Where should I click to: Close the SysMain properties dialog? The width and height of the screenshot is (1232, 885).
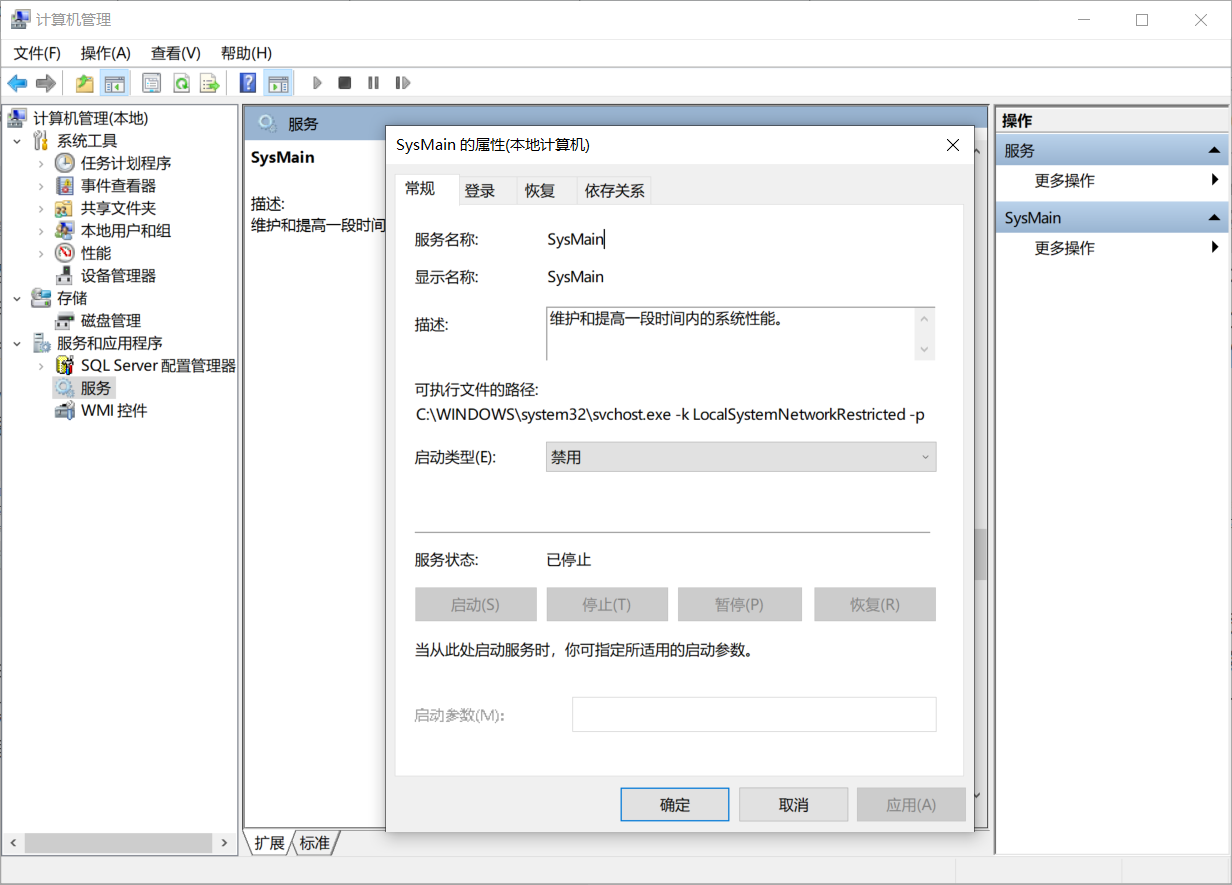(x=953, y=145)
